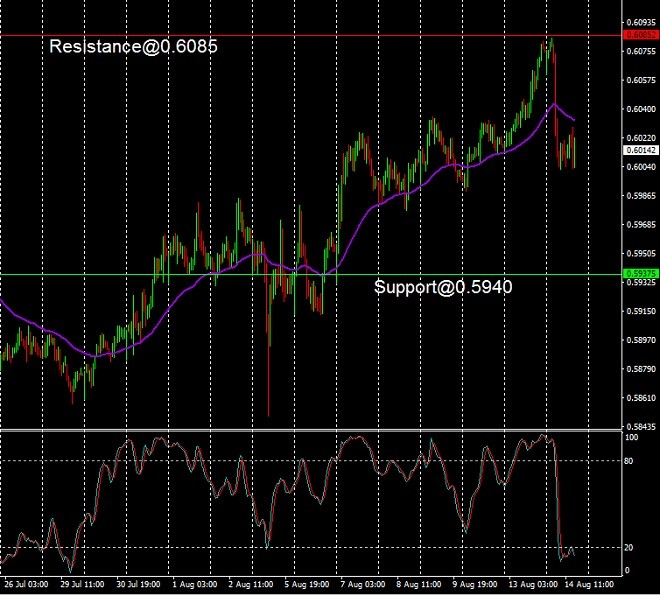The width and height of the screenshot is (660, 596).
Task: Click the 8 Aug 11:00 time label
Action: [419, 585]
